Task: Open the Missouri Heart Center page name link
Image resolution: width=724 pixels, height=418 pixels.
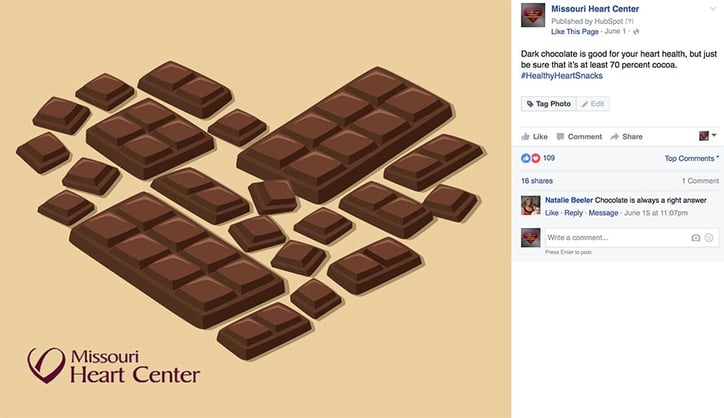Action: coord(595,9)
